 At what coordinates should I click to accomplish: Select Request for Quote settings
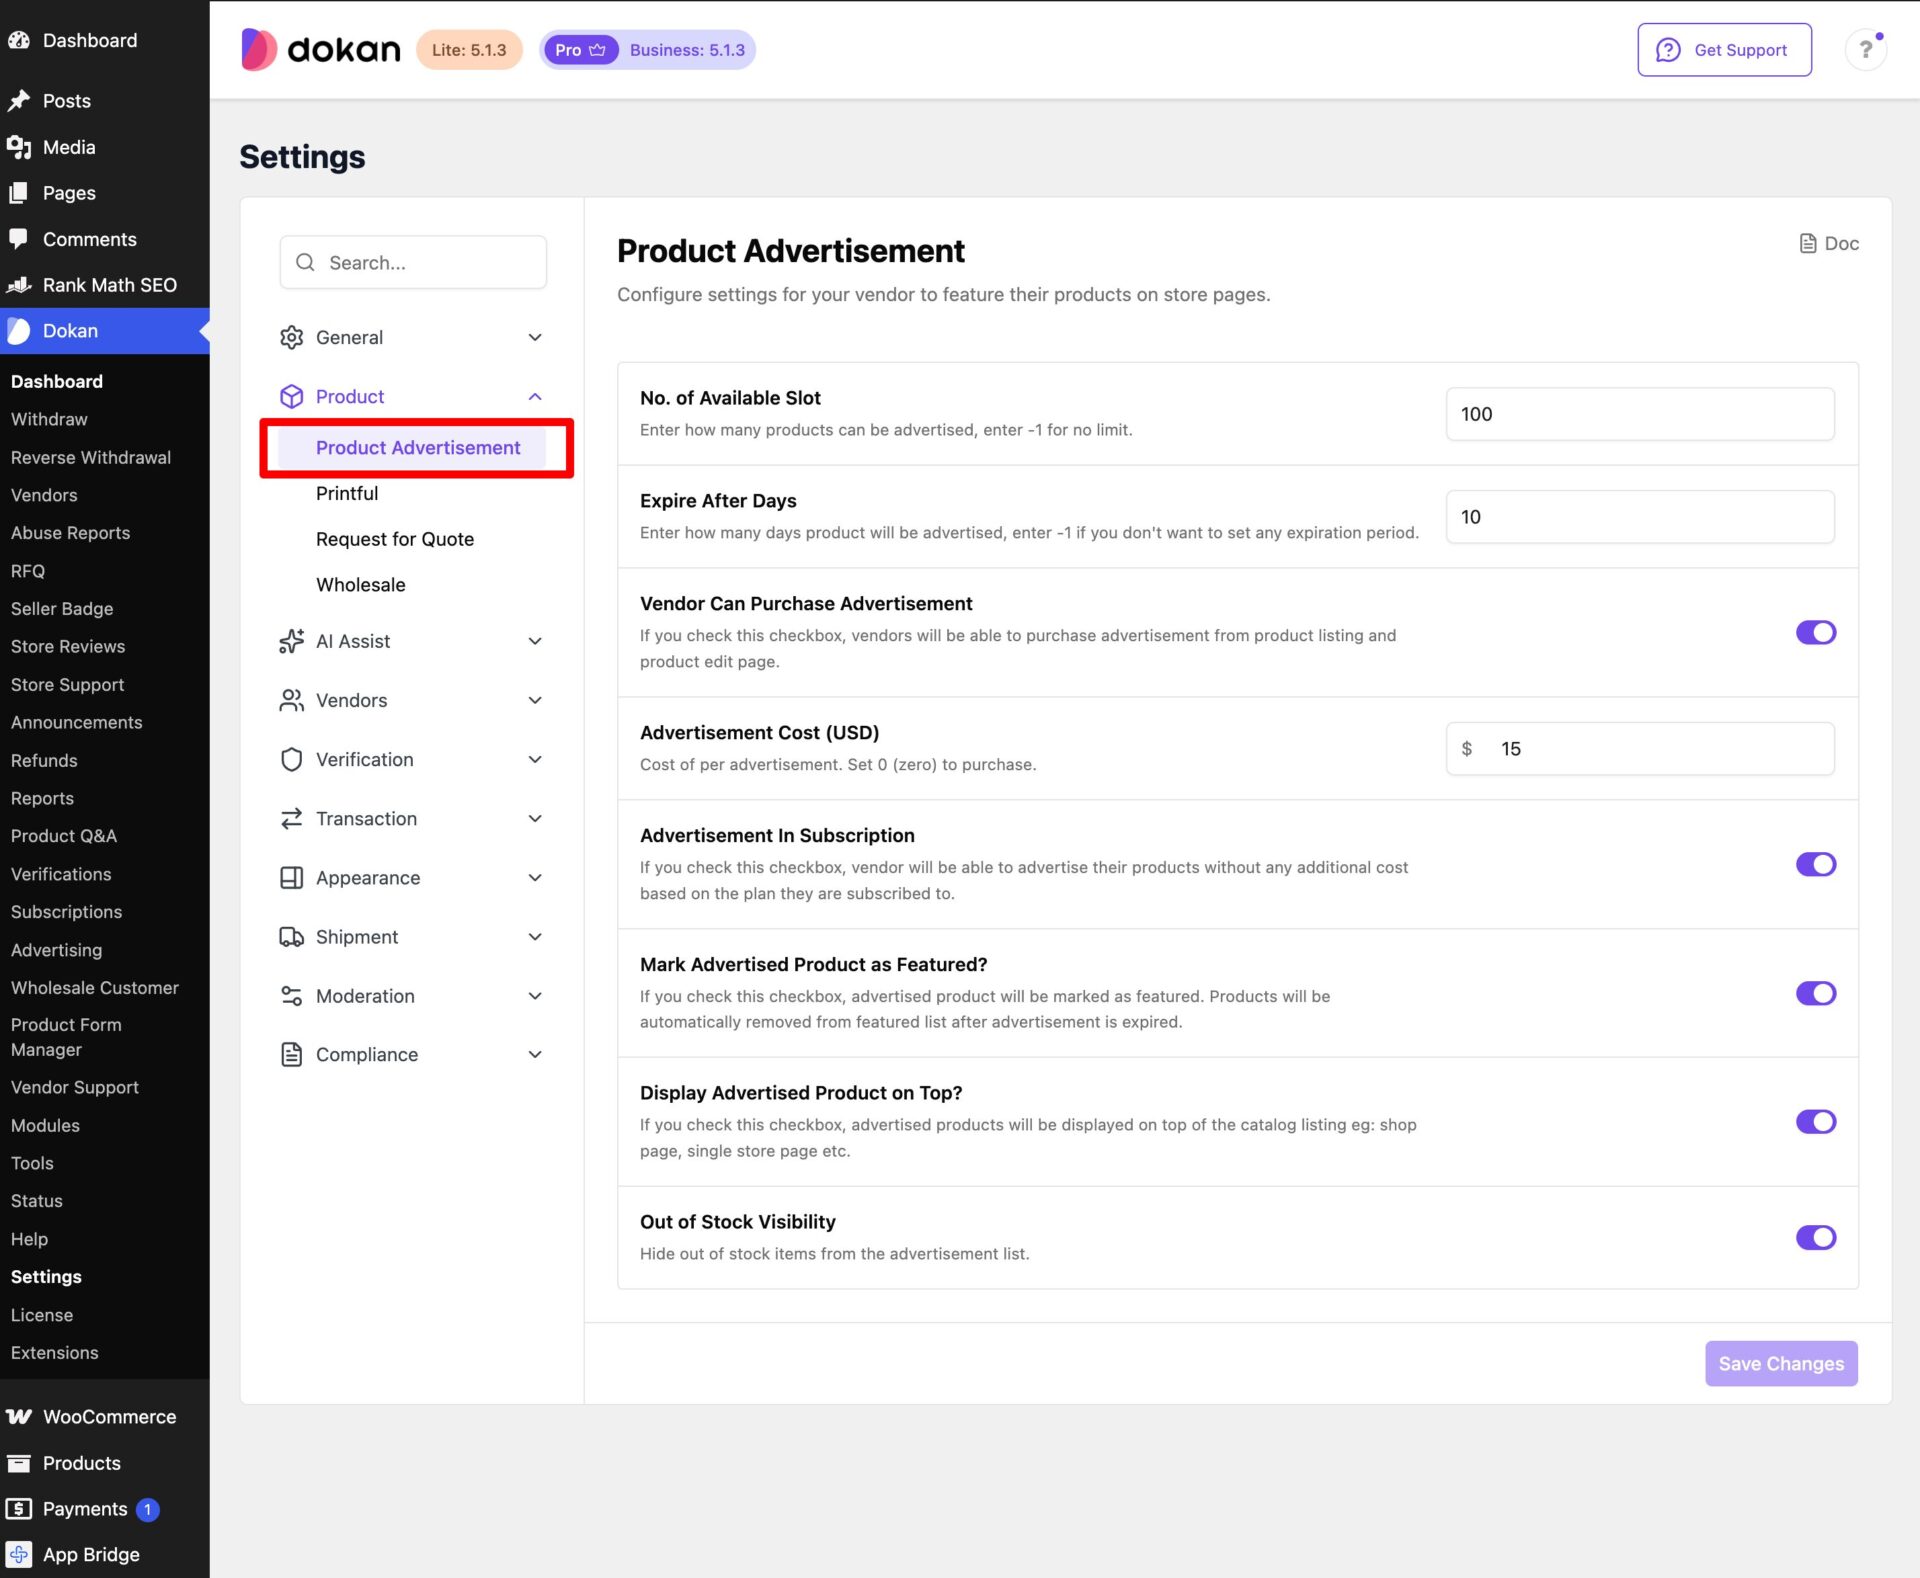(394, 539)
